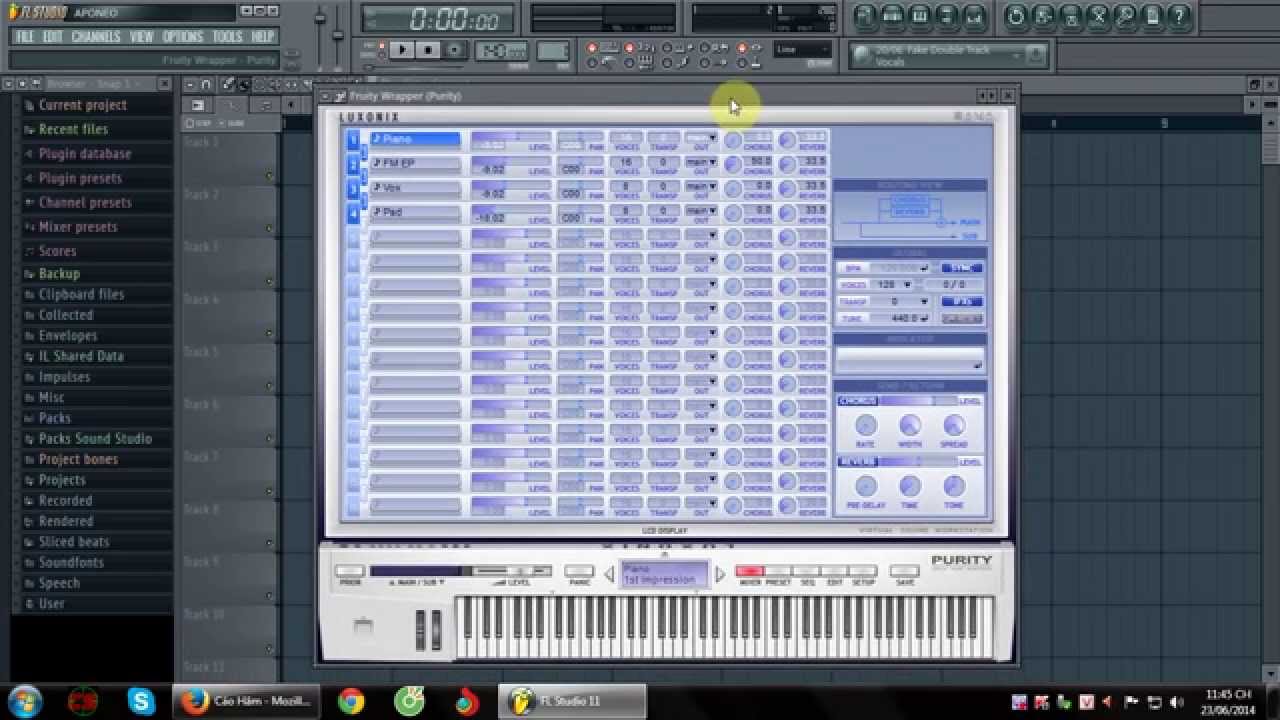Open the VIEW menu
This screenshot has width=1280, height=720.
(142, 37)
